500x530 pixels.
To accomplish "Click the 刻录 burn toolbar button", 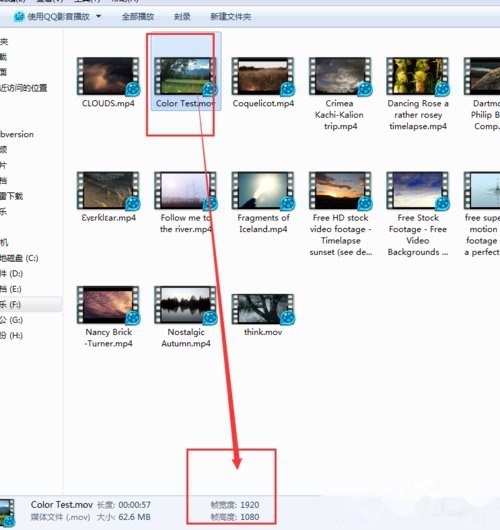I will (x=182, y=17).
